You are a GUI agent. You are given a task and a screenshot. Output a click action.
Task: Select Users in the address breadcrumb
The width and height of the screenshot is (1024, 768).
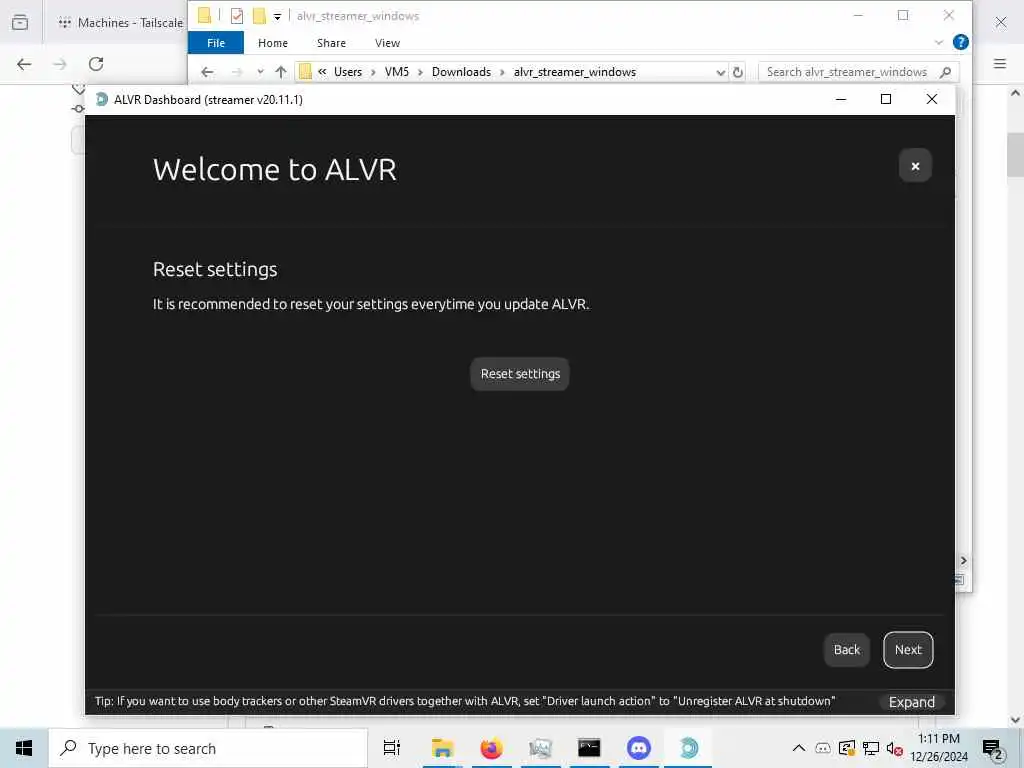[x=347, y=72]
